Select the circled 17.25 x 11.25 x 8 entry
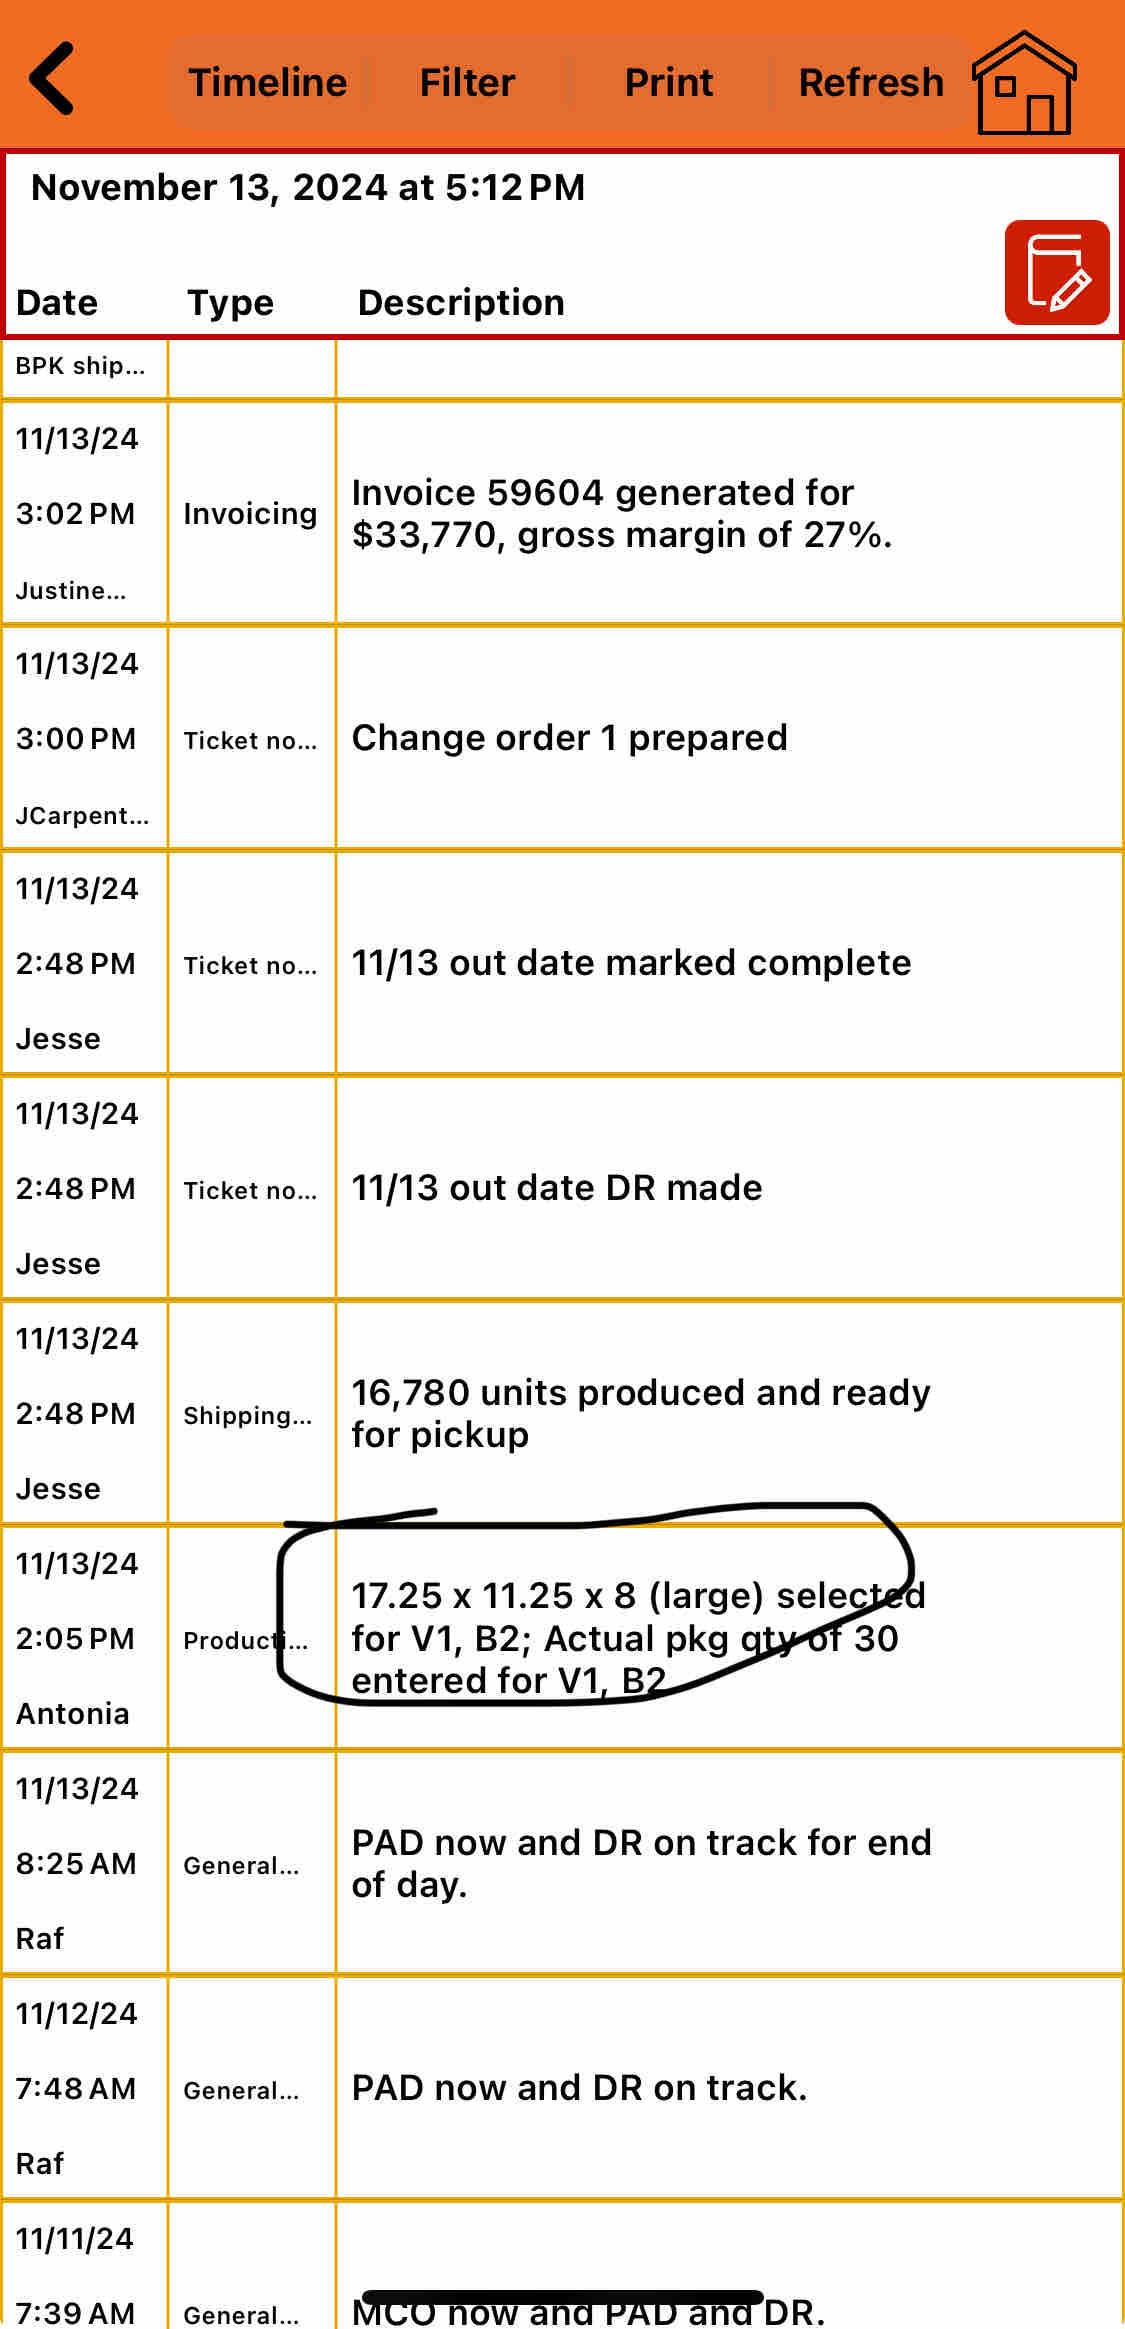Image resolution: width=1125 pixels, height=2329 pixels. coord(638,1638)
